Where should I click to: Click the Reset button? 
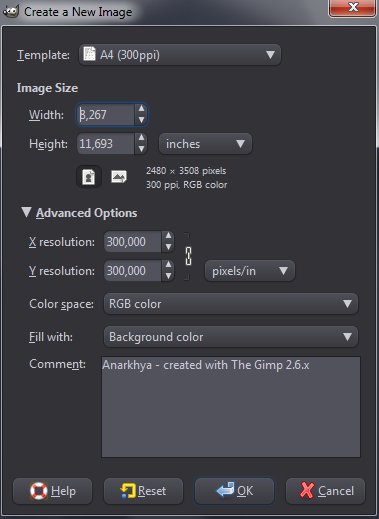[x=143, y=491]
